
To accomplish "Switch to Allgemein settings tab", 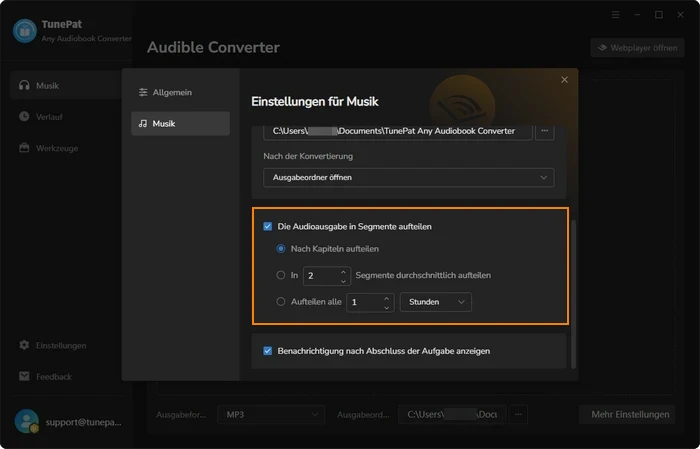I will (x=180, y=92).
